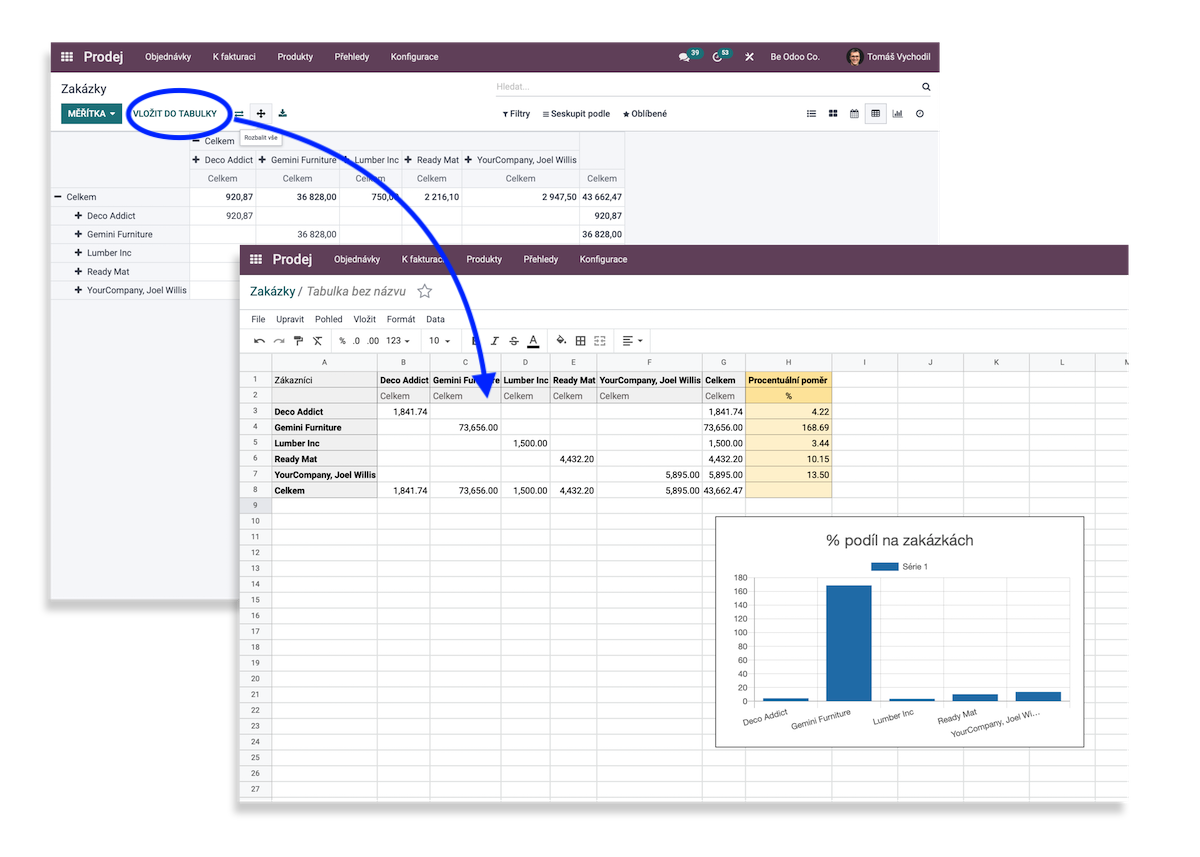Open Konfigurace in the pivot window navbar
This screenshot has height=857, width=1200.
click(415, 57)
